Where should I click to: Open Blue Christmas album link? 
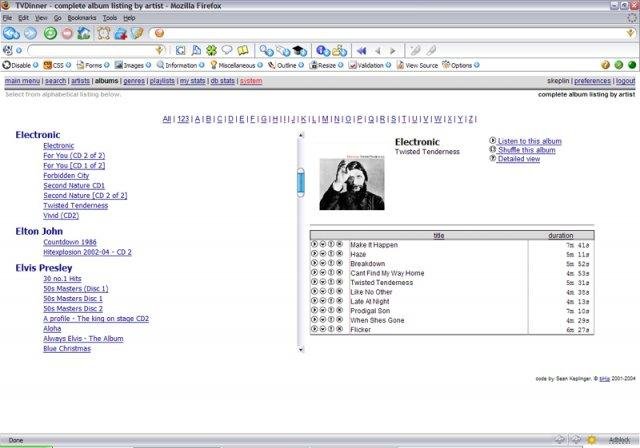click(67, 348)
